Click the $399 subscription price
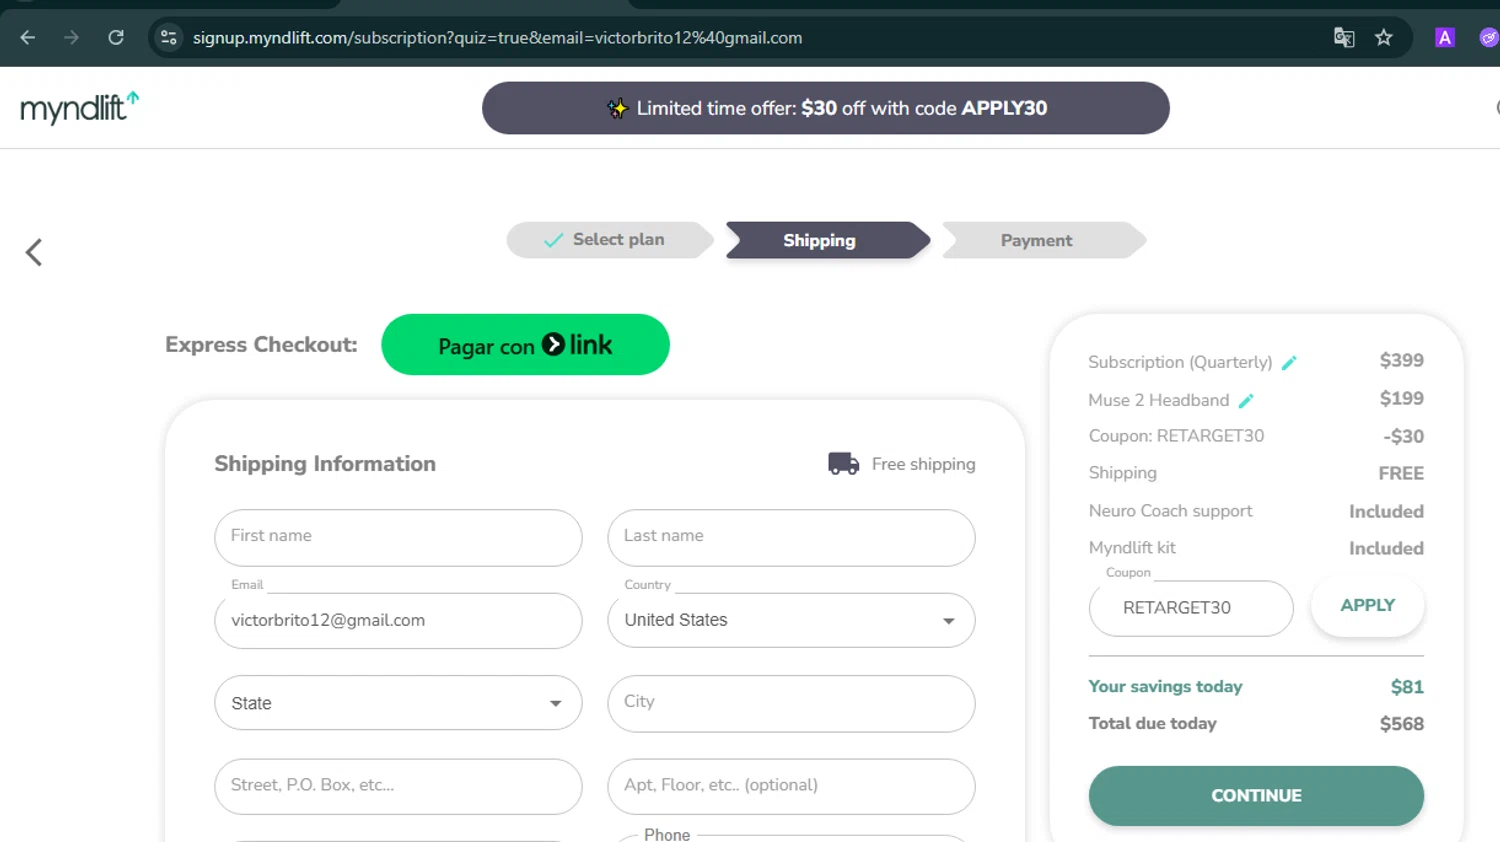Image resolution: width=1500 pixels, height=842 pixels. coord(1401,360)
